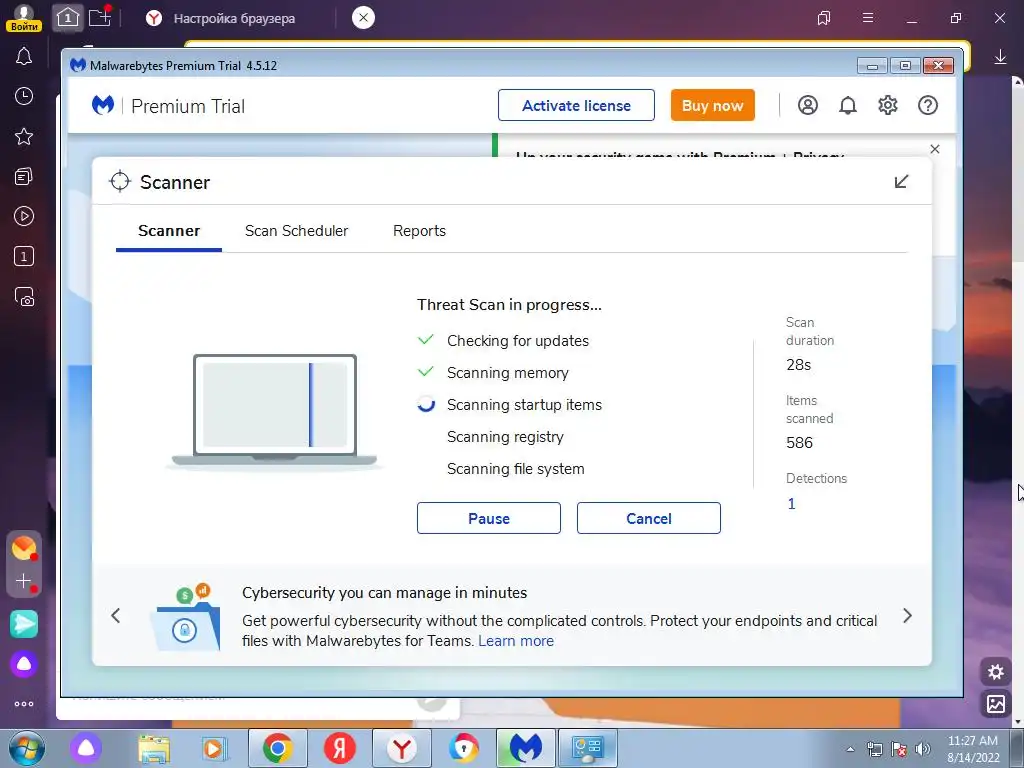The height and width of the screenshot is (768, 1024).
Task: Add sidebar app with plus icon
Action: [24, 581]
